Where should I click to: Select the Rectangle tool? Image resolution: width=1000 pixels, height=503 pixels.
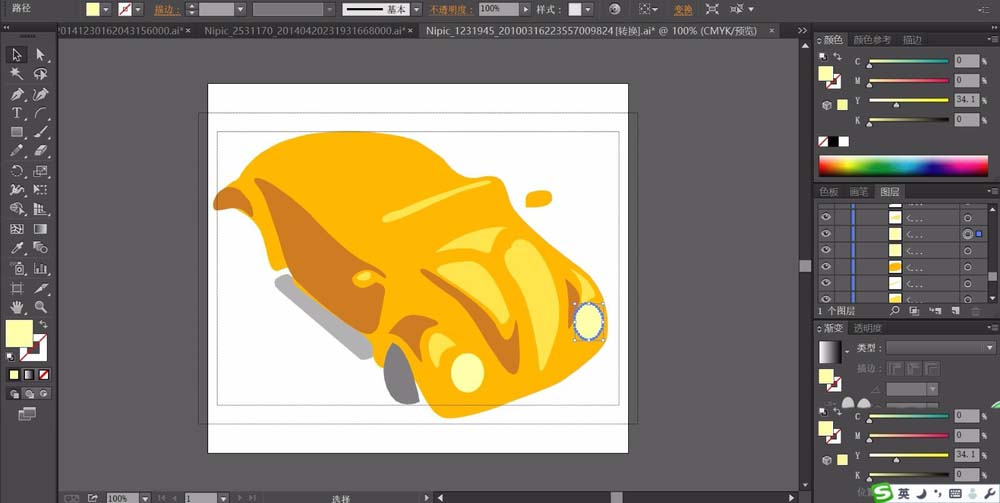tap(17, 132)
